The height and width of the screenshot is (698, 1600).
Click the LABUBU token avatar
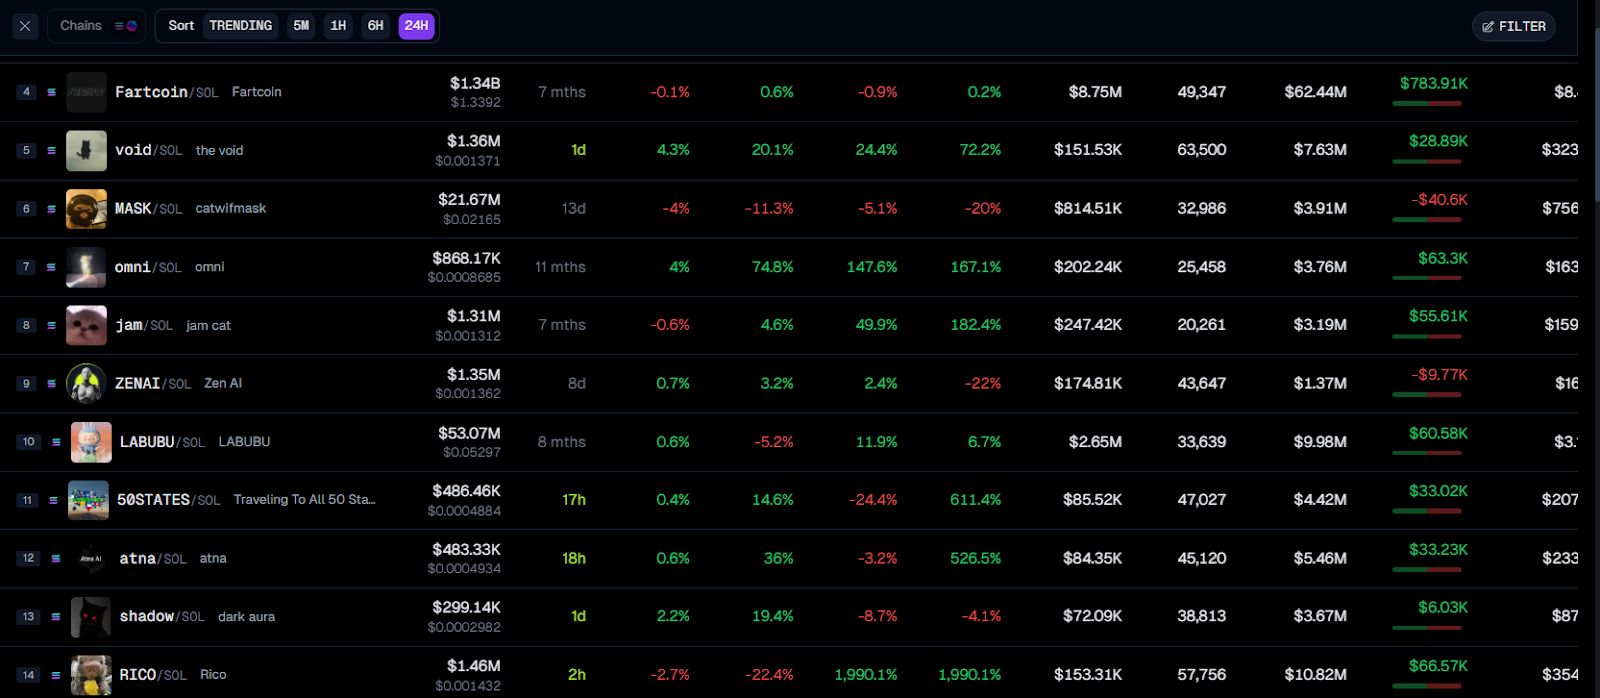91,442
